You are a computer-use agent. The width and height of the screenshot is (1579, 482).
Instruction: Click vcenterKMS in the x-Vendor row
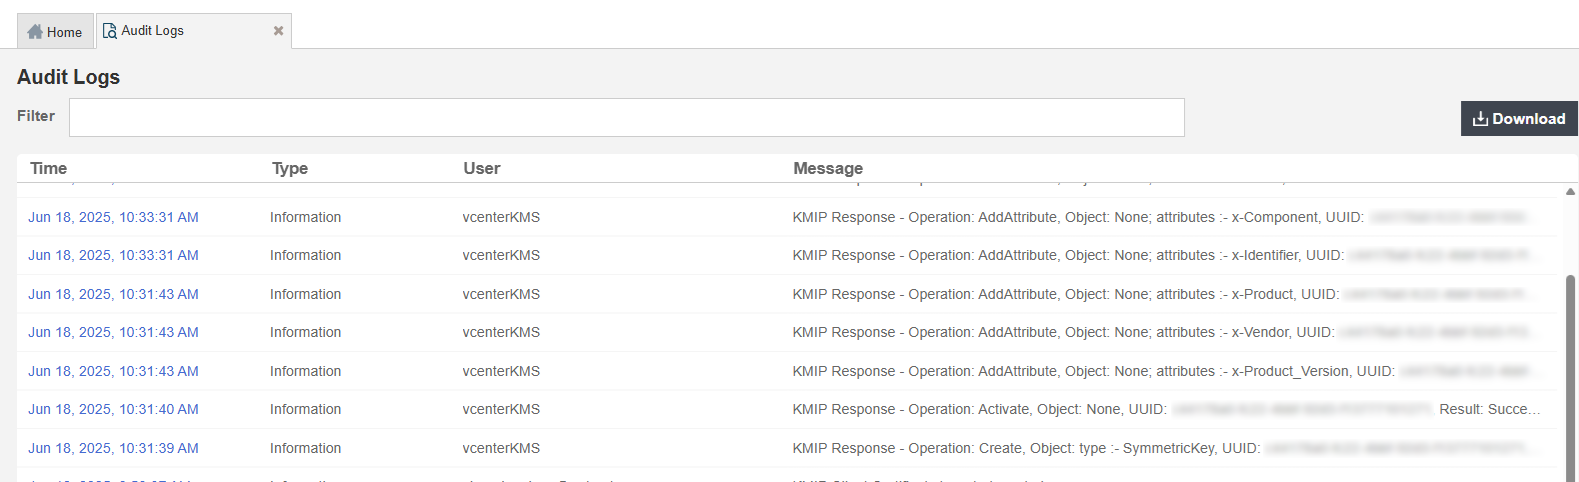click(501, 332)
